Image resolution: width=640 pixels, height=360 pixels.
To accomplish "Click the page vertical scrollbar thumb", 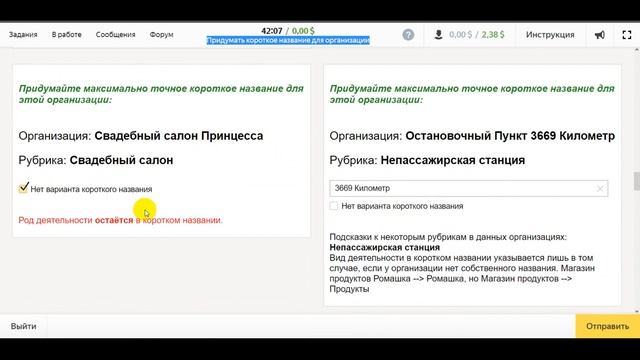I will [636, 181].
